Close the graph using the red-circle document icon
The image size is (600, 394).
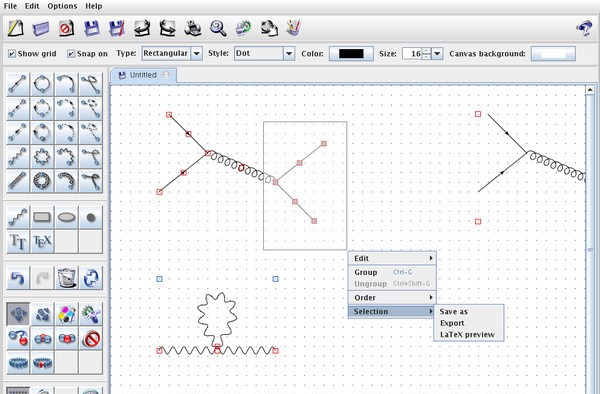pos(66,28)
